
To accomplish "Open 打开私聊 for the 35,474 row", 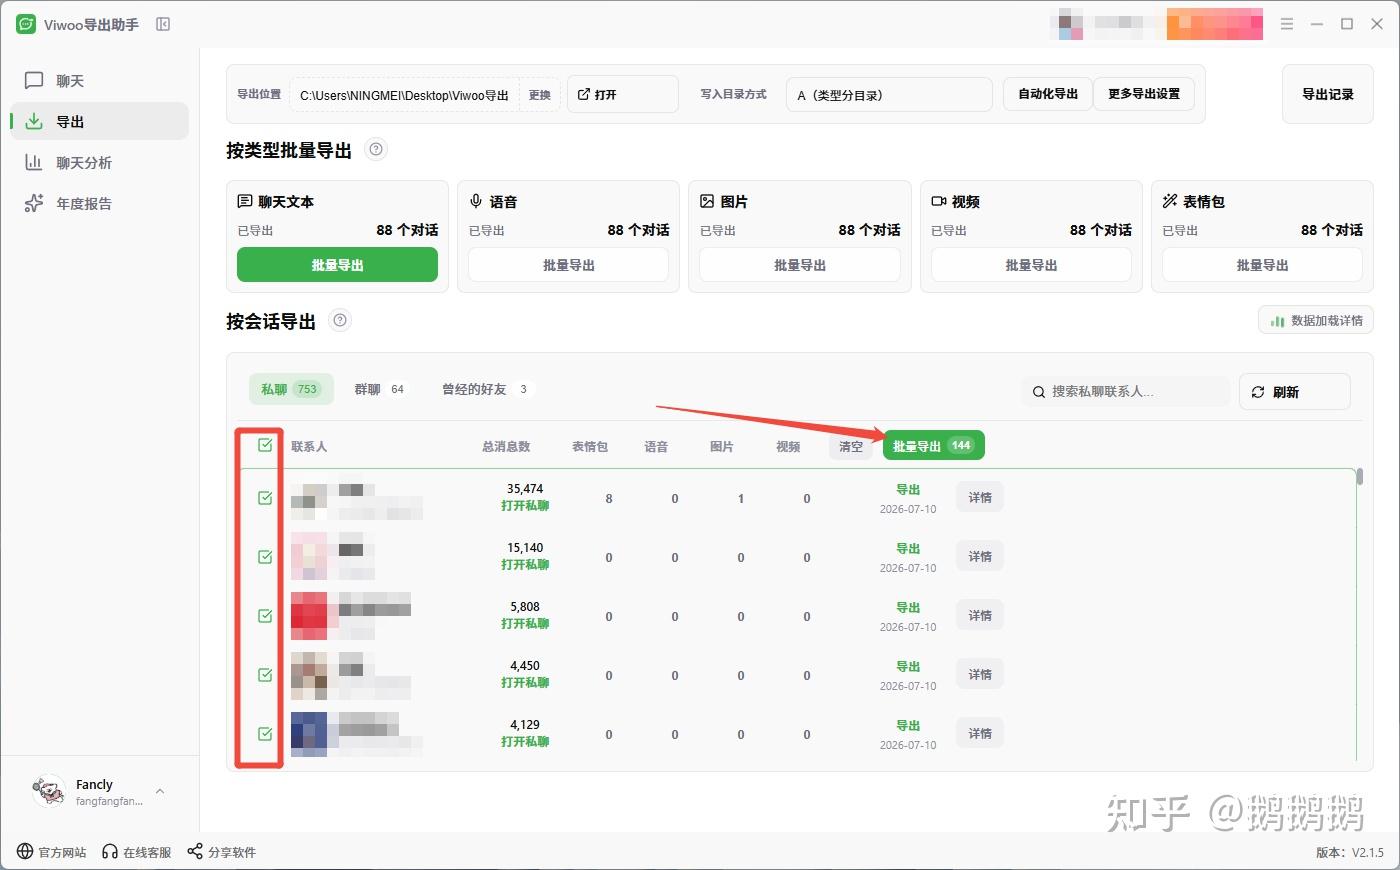I will [525, 506].
